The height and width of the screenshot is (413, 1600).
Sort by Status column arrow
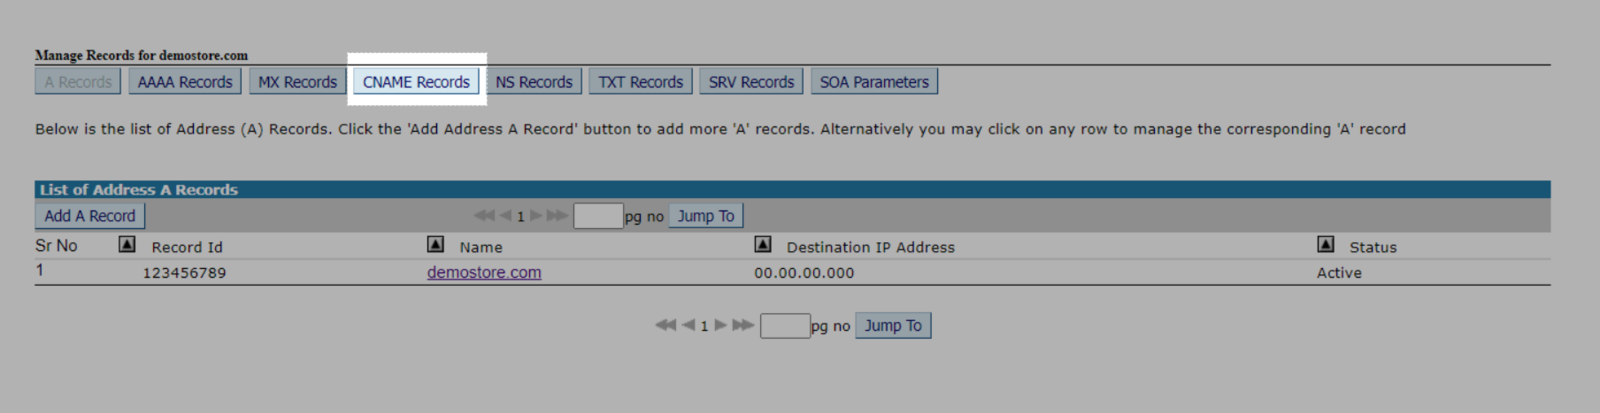point(1326,244)
